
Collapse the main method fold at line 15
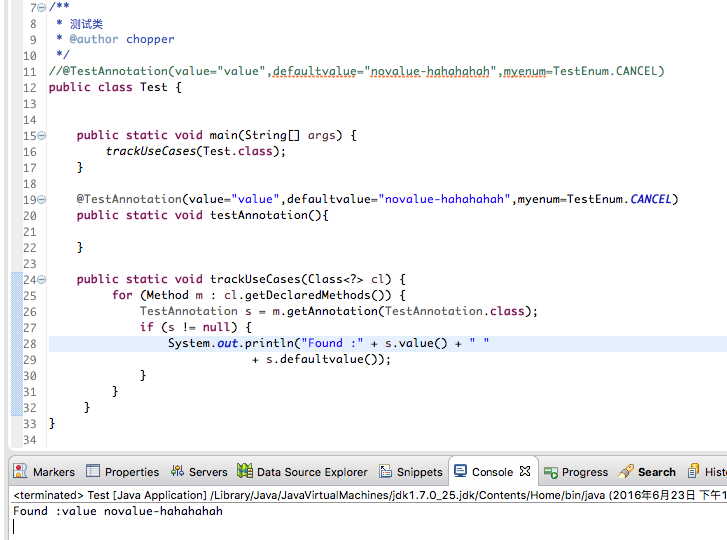pos(42,136)
